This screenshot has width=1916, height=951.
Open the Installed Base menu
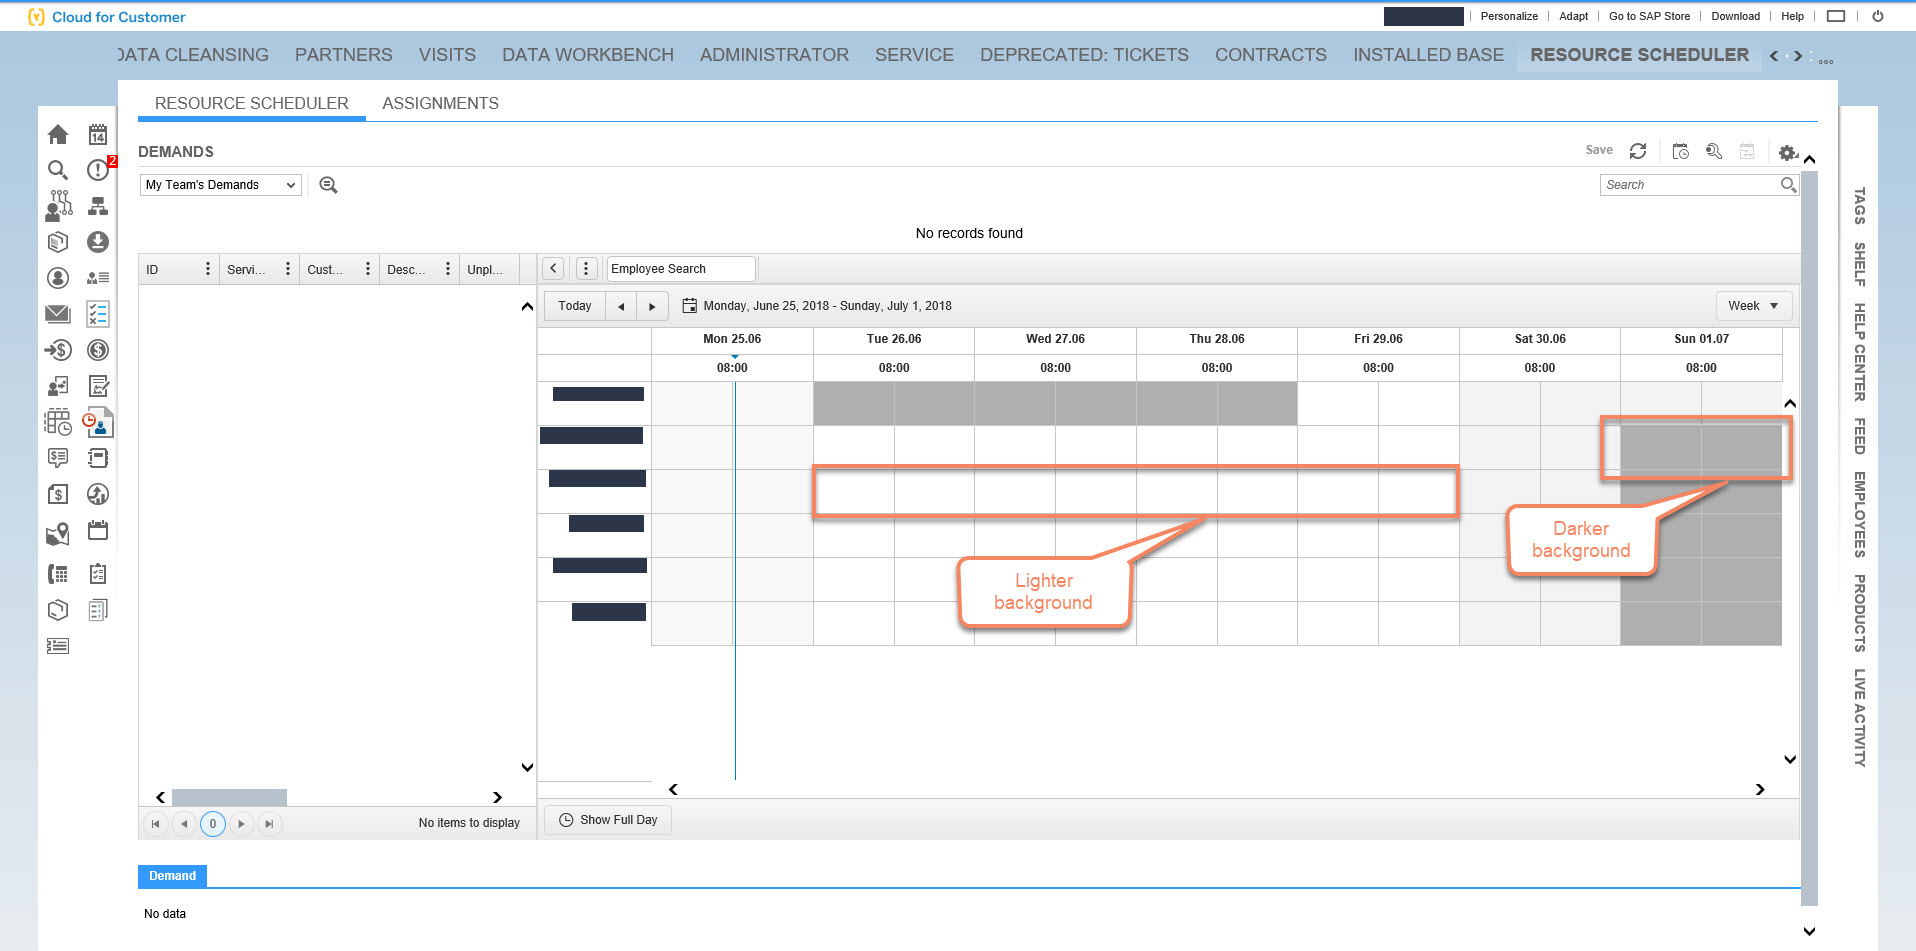[x=1428, y=55]
